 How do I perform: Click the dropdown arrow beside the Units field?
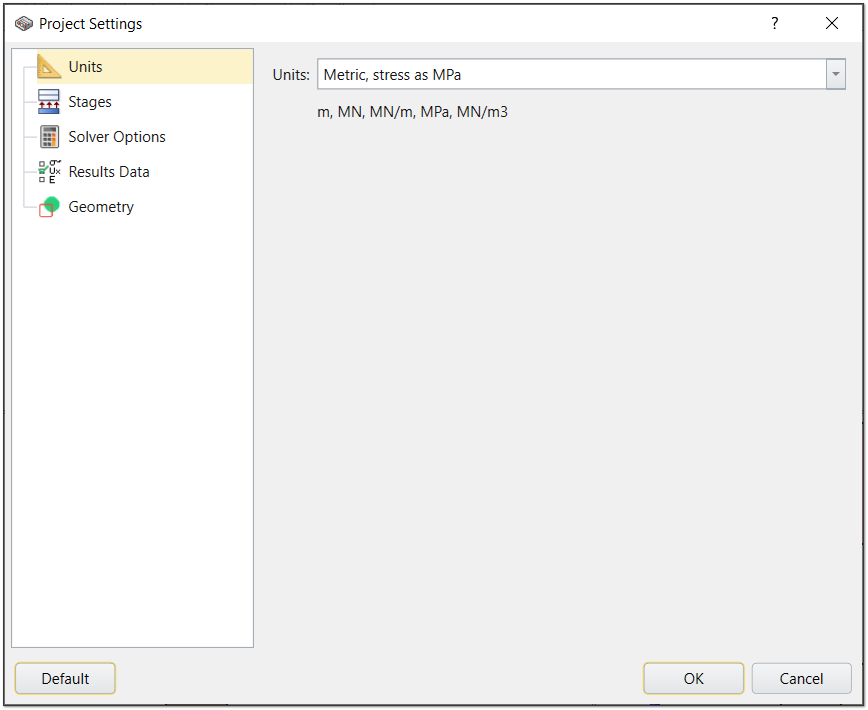(x=837, y=74)
